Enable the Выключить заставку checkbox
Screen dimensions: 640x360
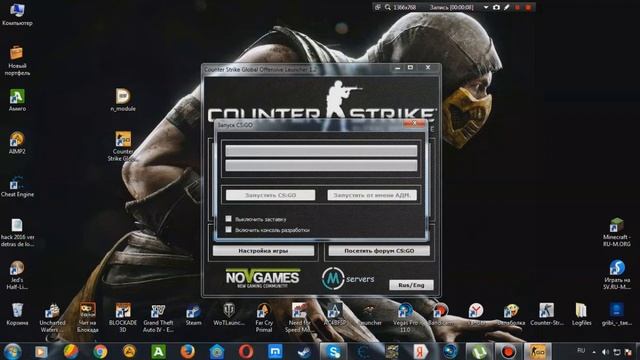coord(229,219)
